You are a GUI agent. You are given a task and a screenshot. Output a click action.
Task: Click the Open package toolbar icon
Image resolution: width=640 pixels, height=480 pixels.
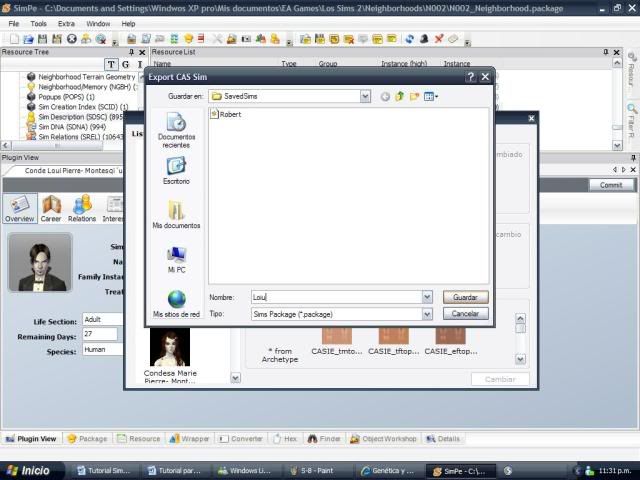(x=28, y=39)
